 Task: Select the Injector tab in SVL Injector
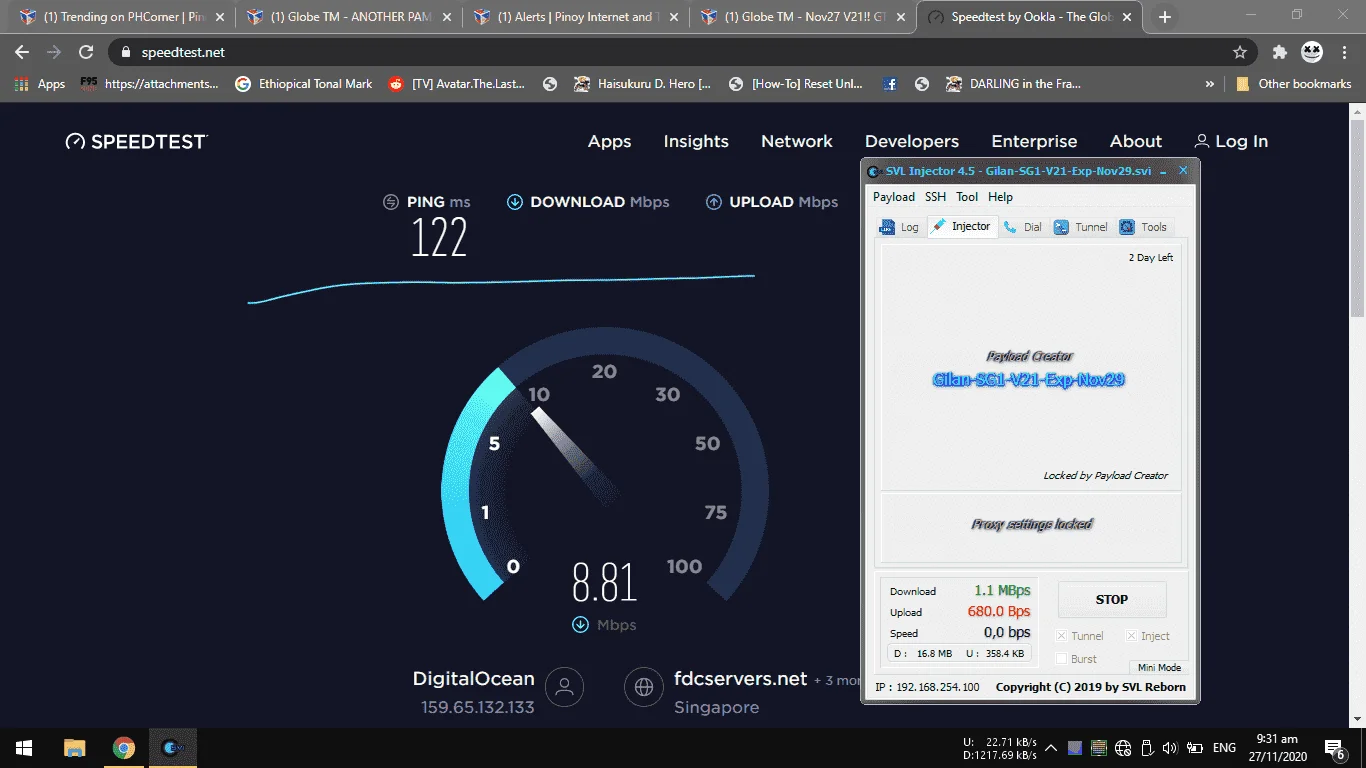[x=961, y=226]
